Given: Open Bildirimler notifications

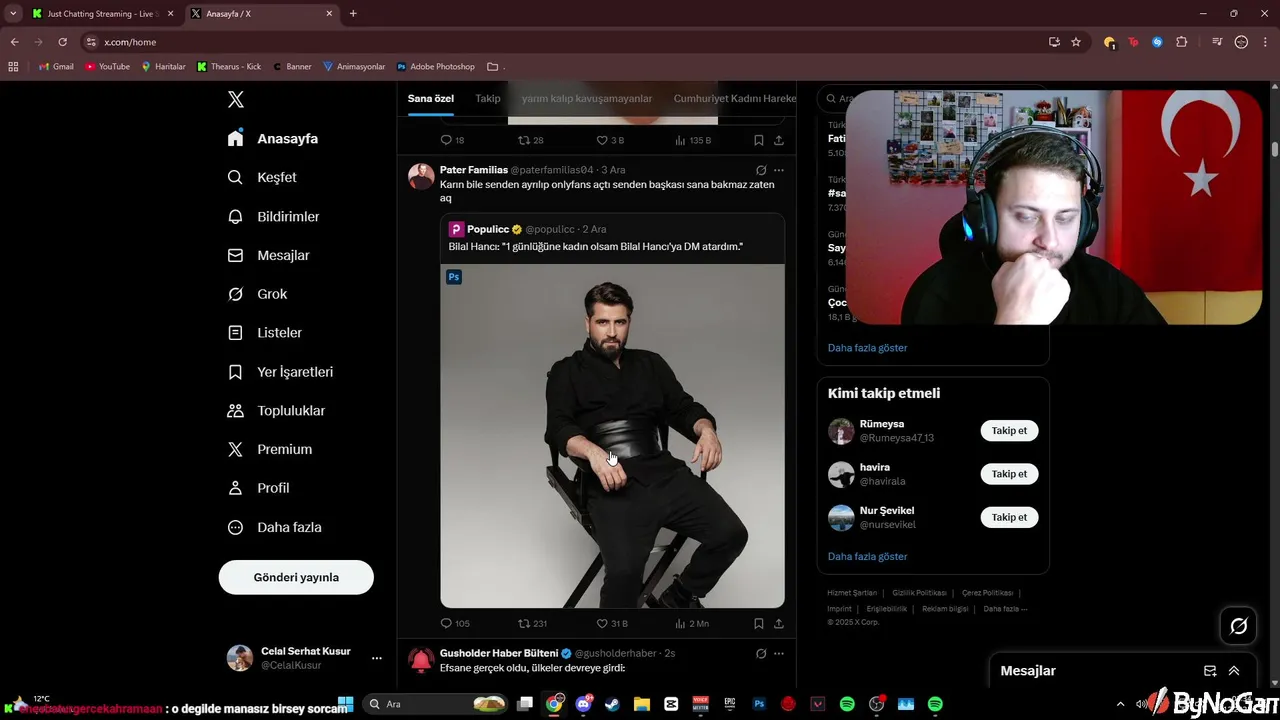Looking at the screenshot, I should tap(273, 216).
